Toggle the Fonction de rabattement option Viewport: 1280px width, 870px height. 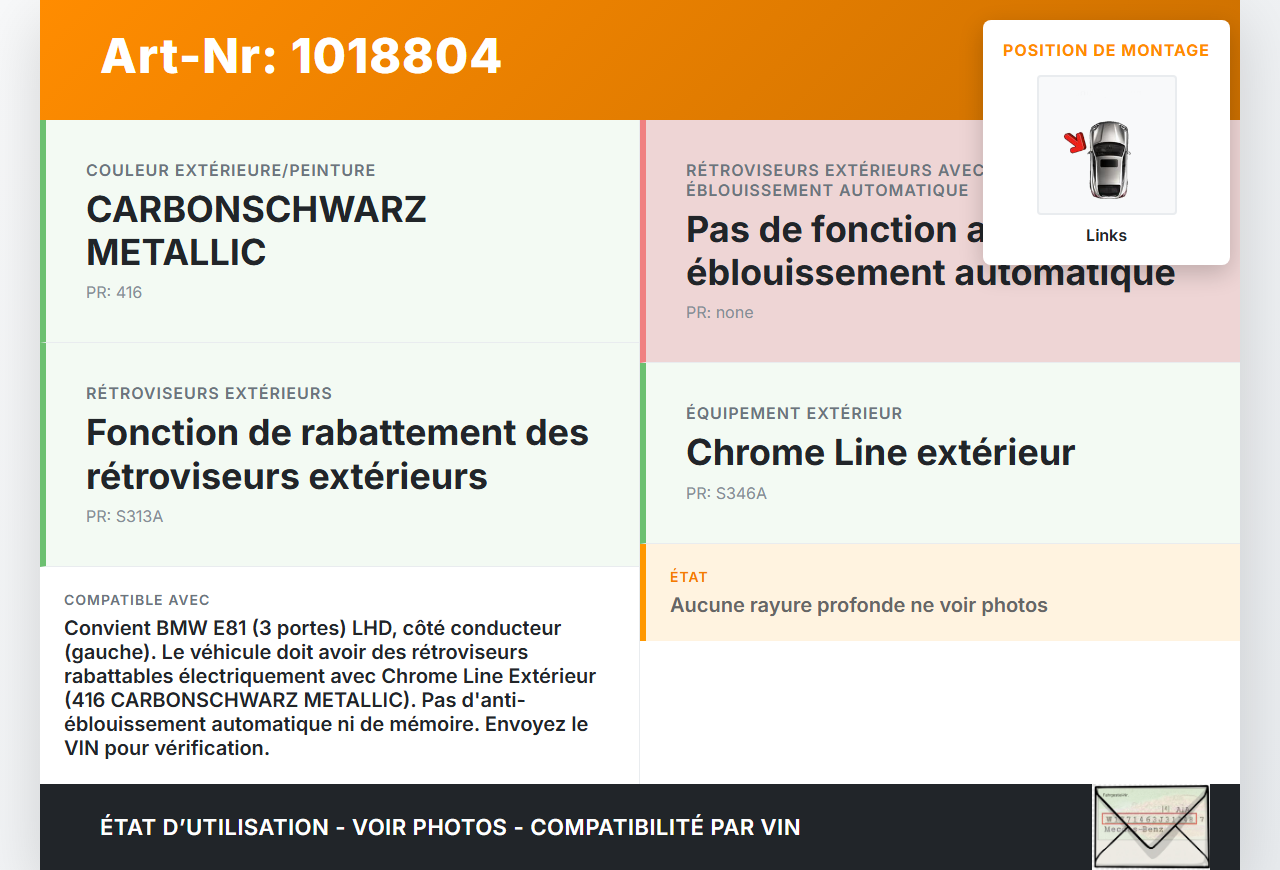[x=337, y=454]
